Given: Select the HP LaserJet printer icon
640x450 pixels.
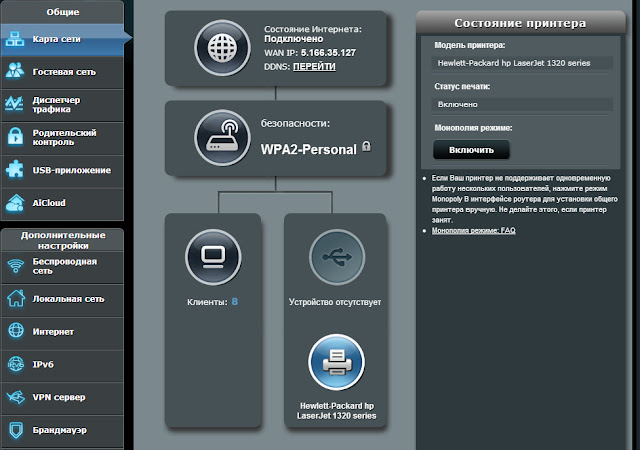Looking at the screenshot, I should pyautogui.click(x=336, y=362).
